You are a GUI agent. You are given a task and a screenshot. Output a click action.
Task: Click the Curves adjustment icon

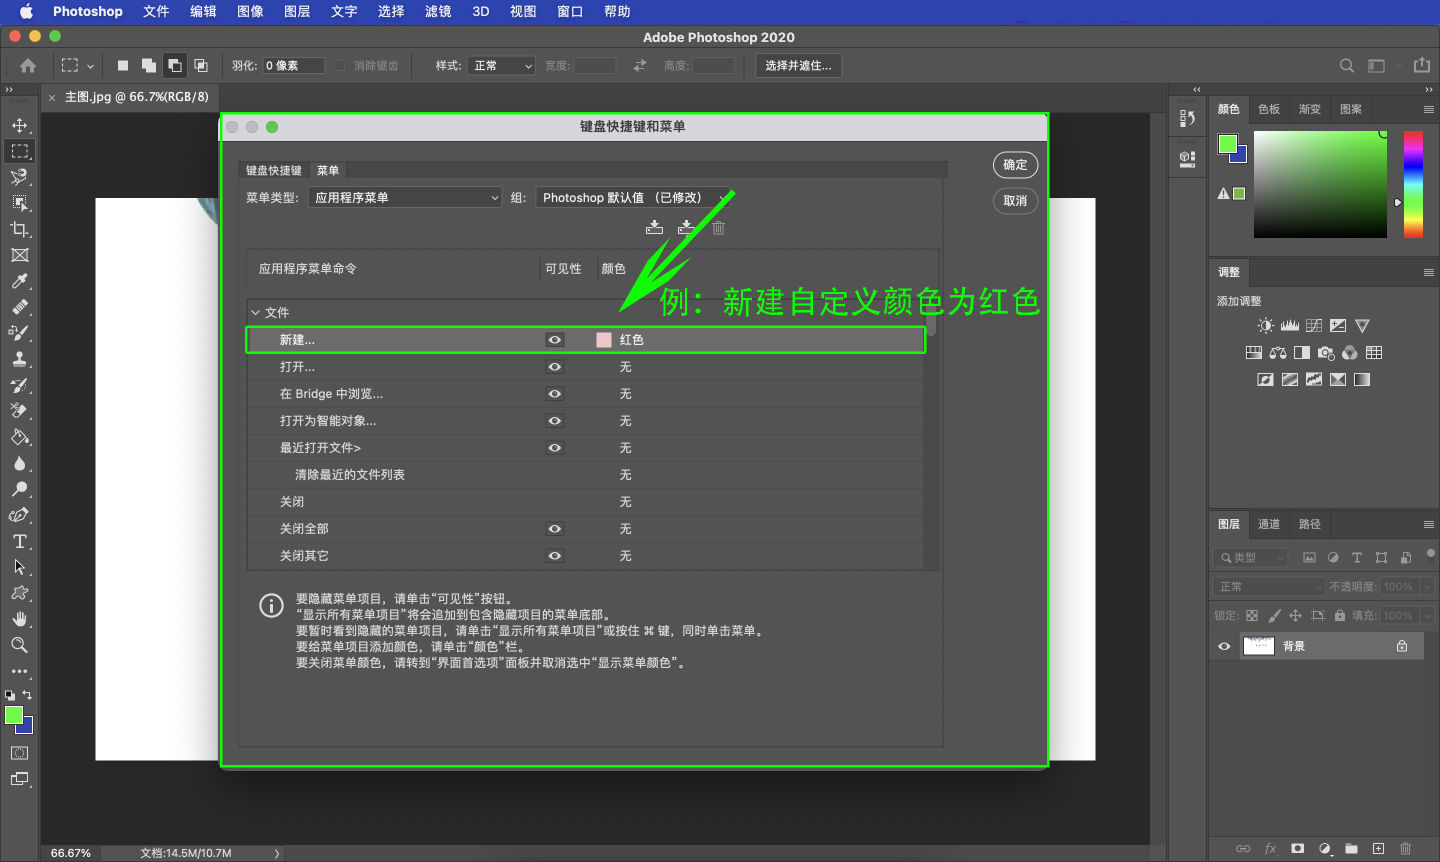pos(1314,325)
